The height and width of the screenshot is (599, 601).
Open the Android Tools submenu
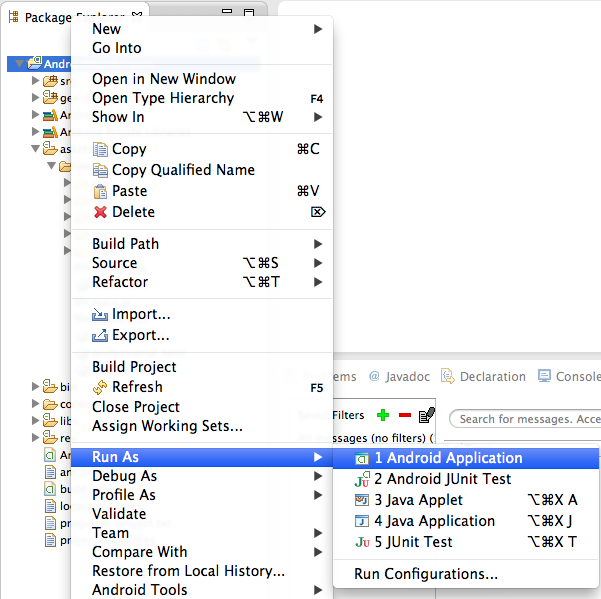click(202, 590)
